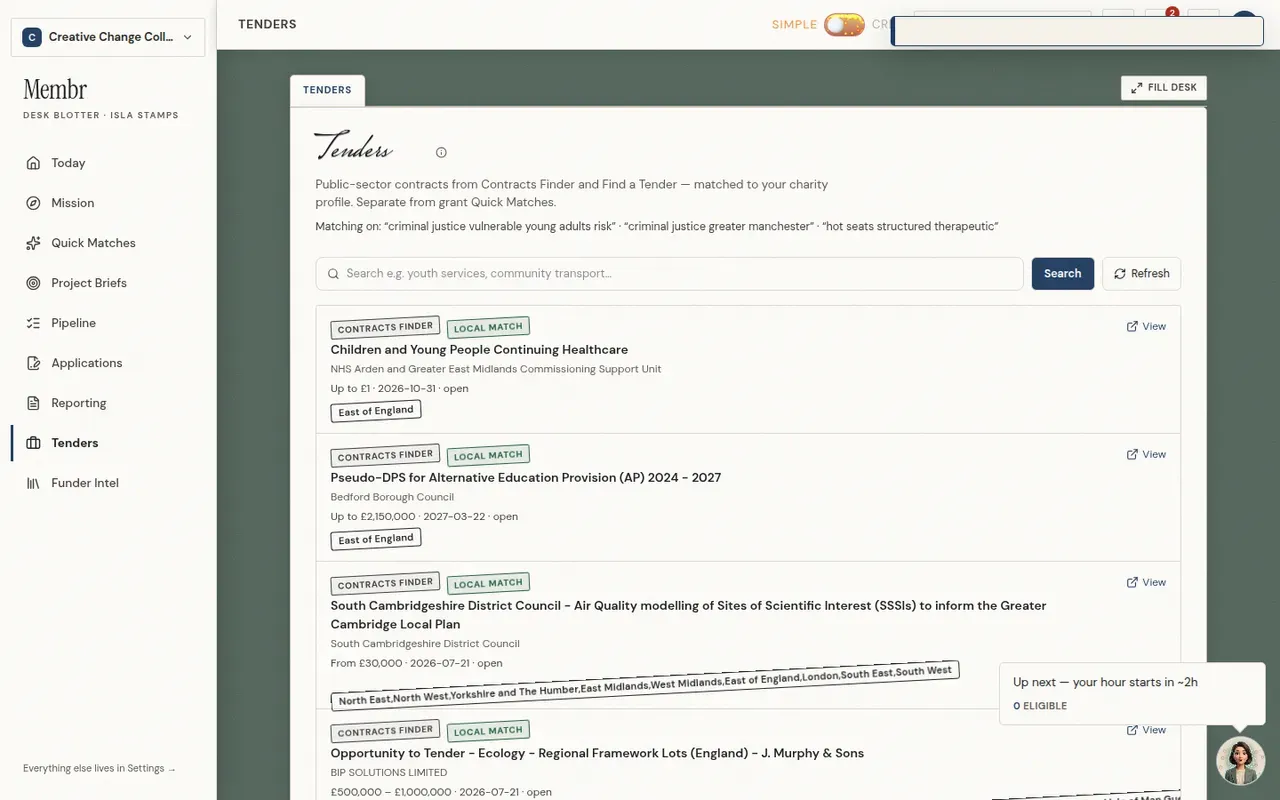Click East of England tag under Bedford Borough Council
Viewport: 1280px width, 800px height.
coord(376,539)
